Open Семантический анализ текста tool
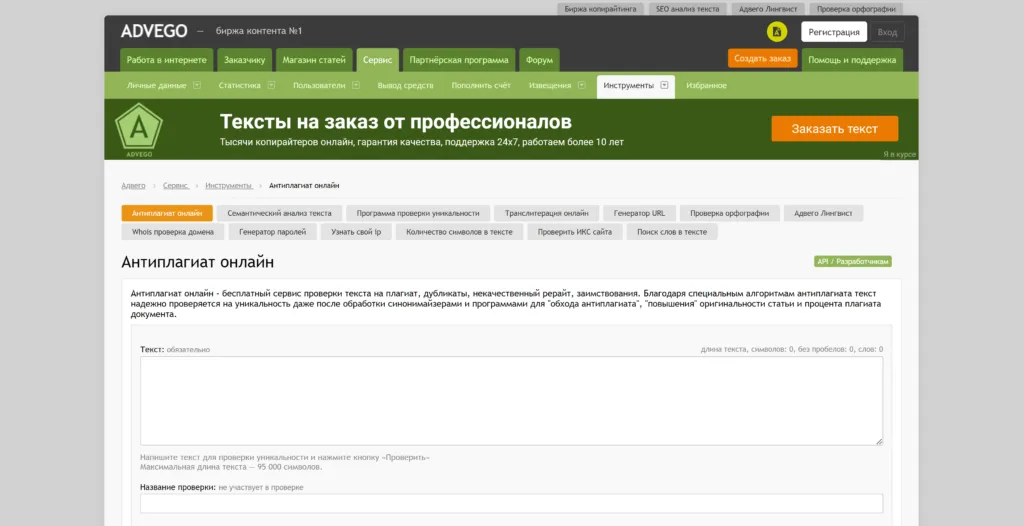Screen dimensions: 1024x526 coord(280,213)
